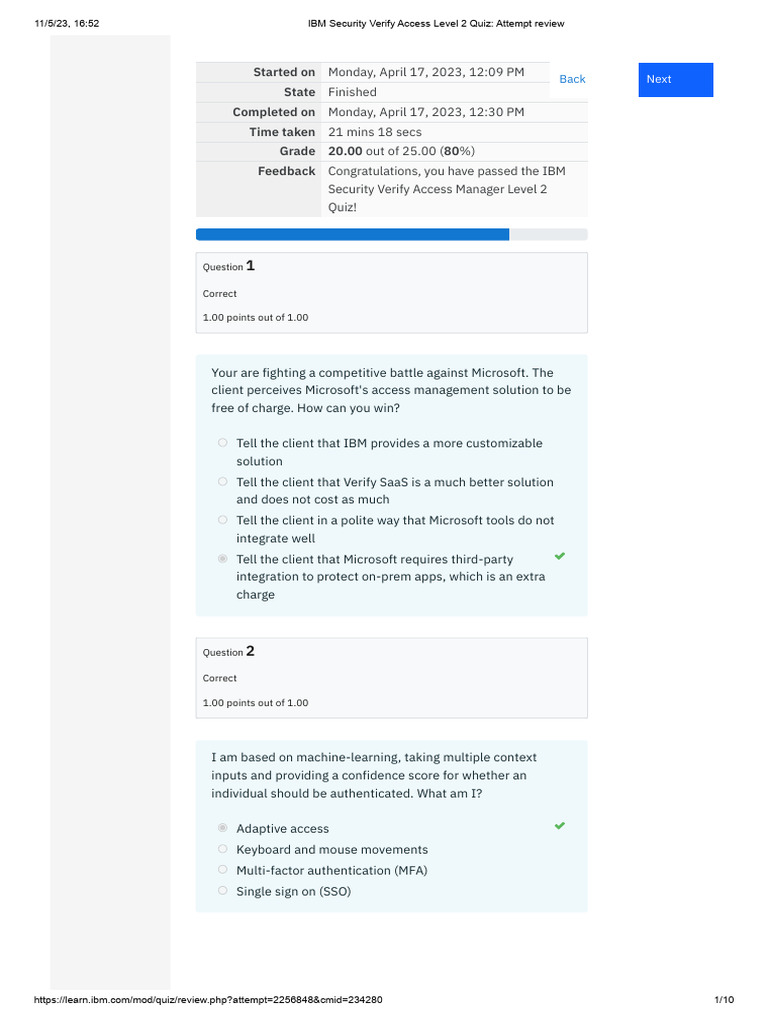The image size is (768, 1024).
Task: Choose Keyboard and mouse movements option
Action: tap(222, 849)
